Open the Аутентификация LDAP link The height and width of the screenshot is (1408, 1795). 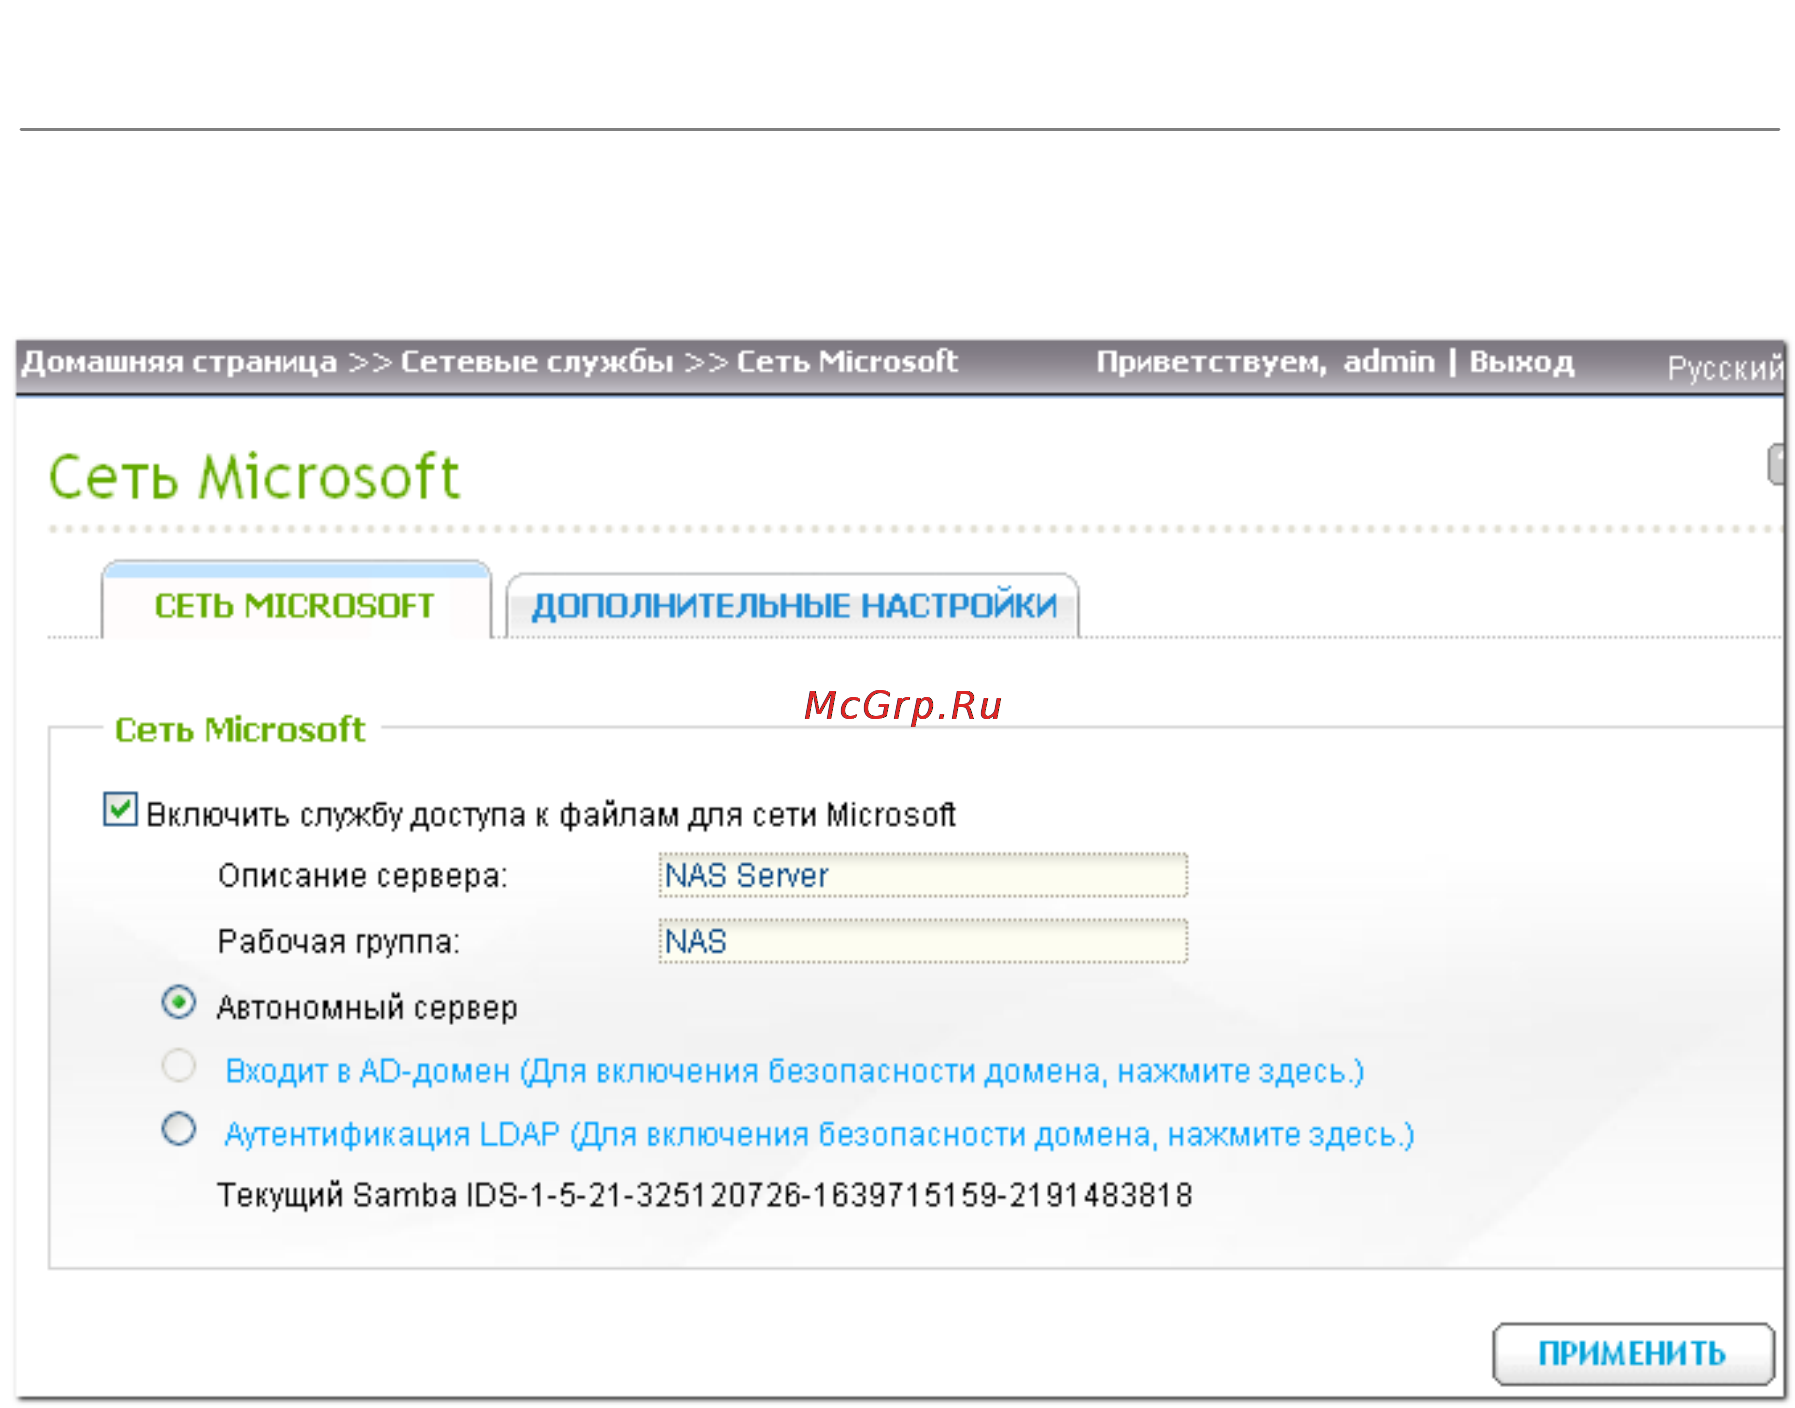(x=819, y=1135)
